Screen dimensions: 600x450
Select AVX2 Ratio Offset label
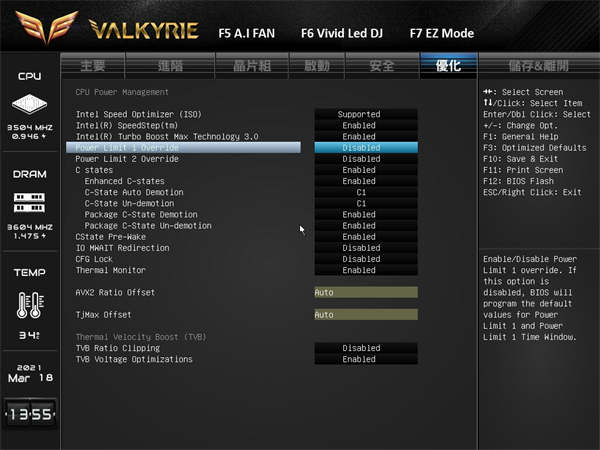tap(115, 292)
